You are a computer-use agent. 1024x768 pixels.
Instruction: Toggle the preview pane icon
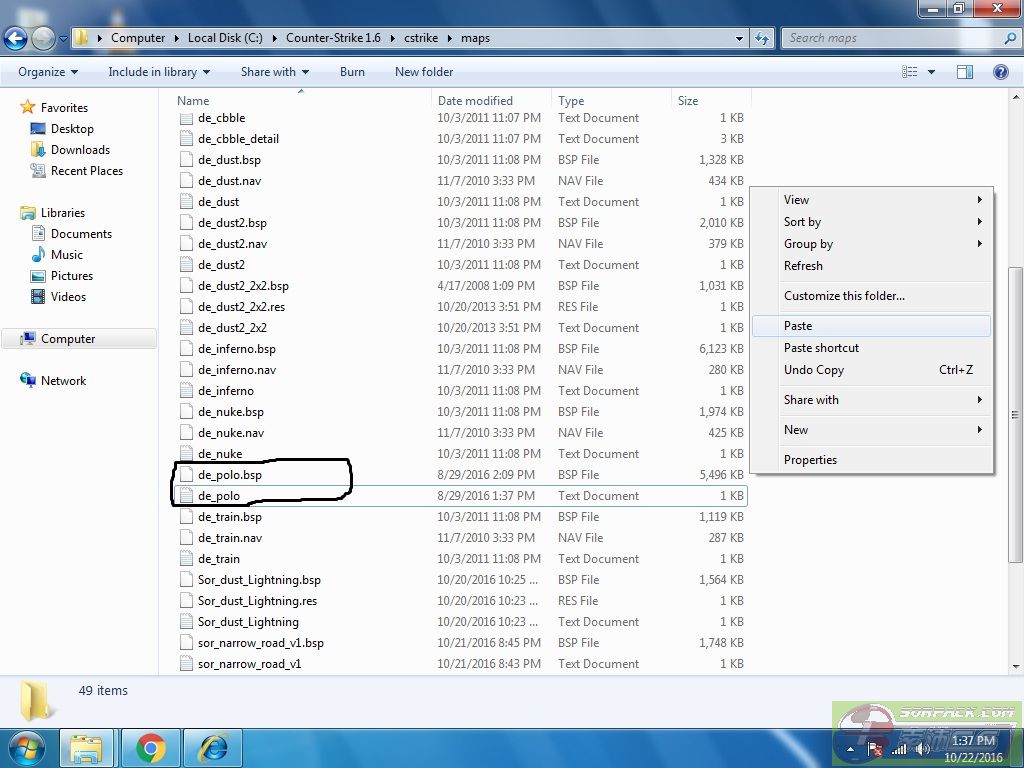point(965,72)
